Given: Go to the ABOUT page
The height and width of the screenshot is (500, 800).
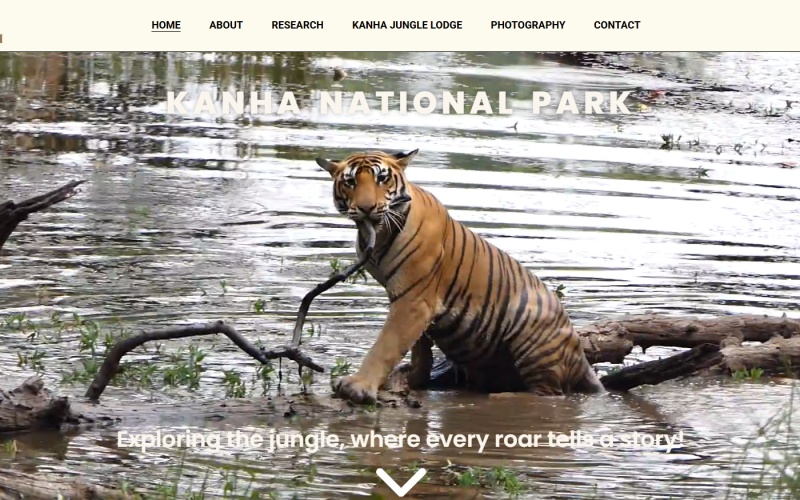Looking at the screenshot, I should pyautogui.click(x=226, y=25).
